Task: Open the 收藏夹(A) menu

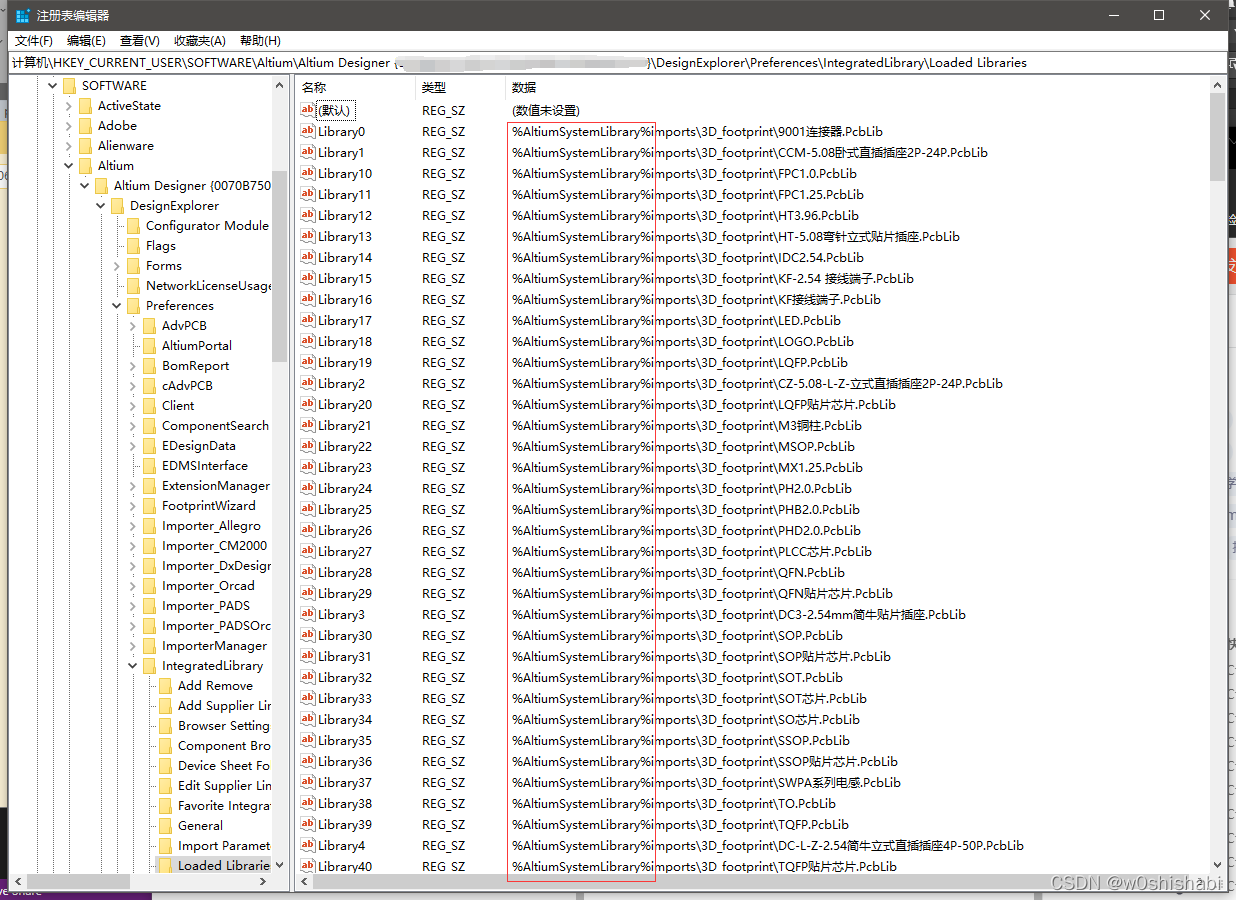Action: click(200, 40)
